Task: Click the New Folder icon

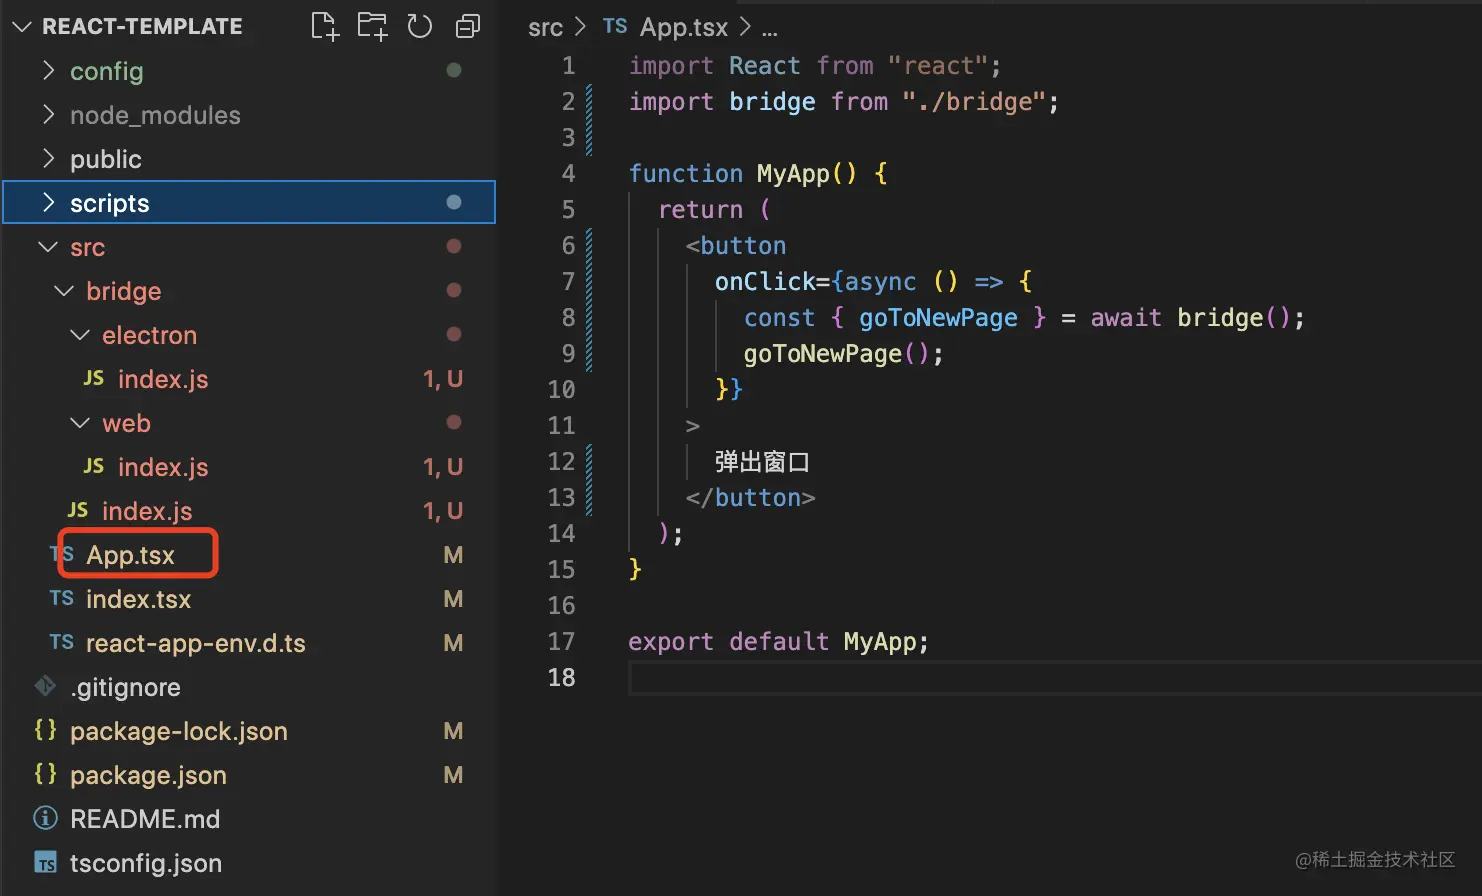Action: tap(372, 27)
